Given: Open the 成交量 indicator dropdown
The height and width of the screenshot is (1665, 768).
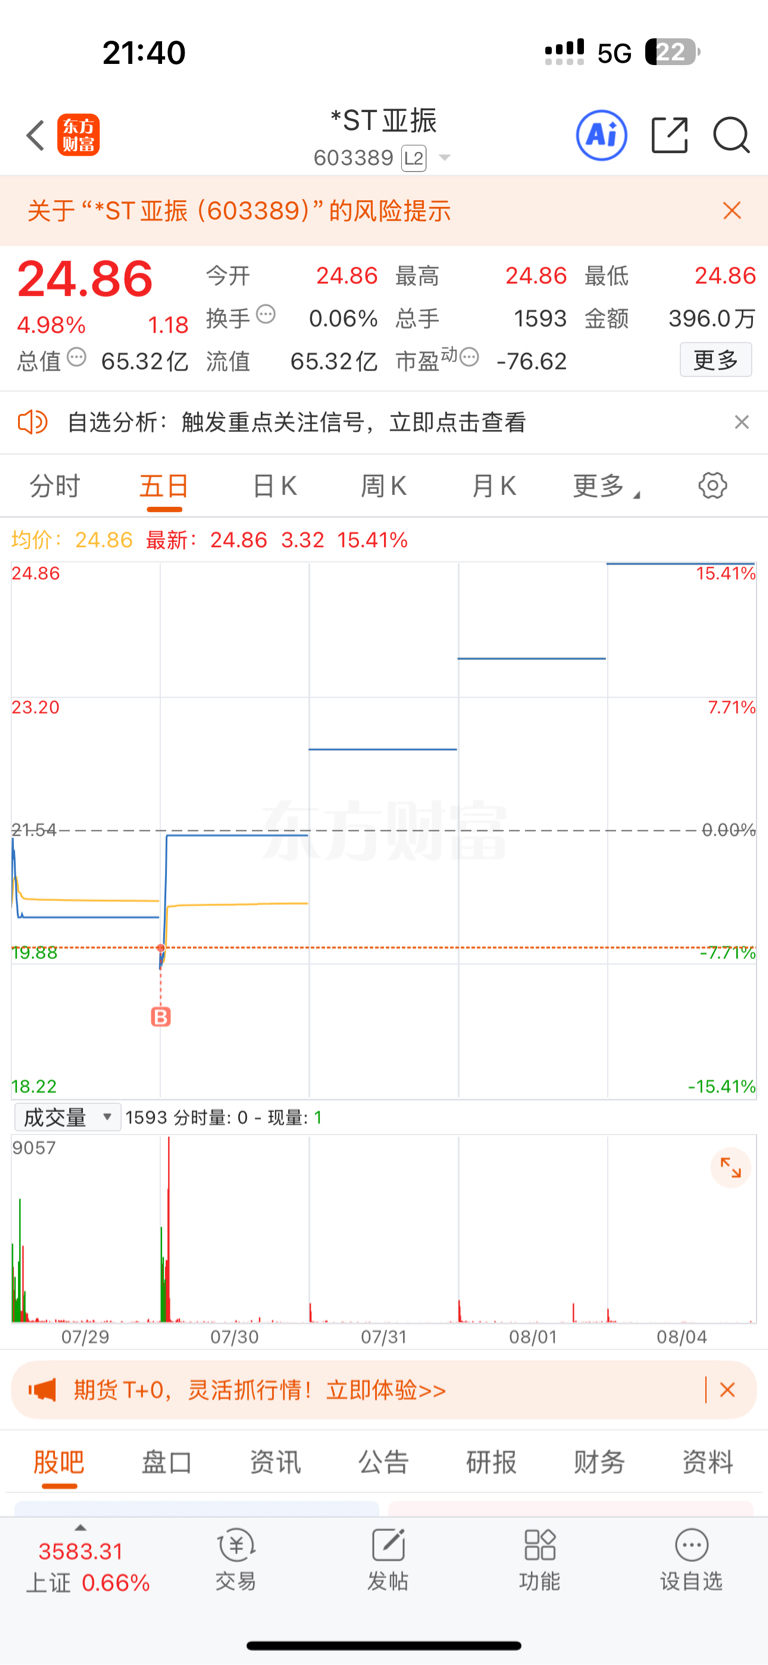Looking at the screenshot, I should click(67, 1117).
